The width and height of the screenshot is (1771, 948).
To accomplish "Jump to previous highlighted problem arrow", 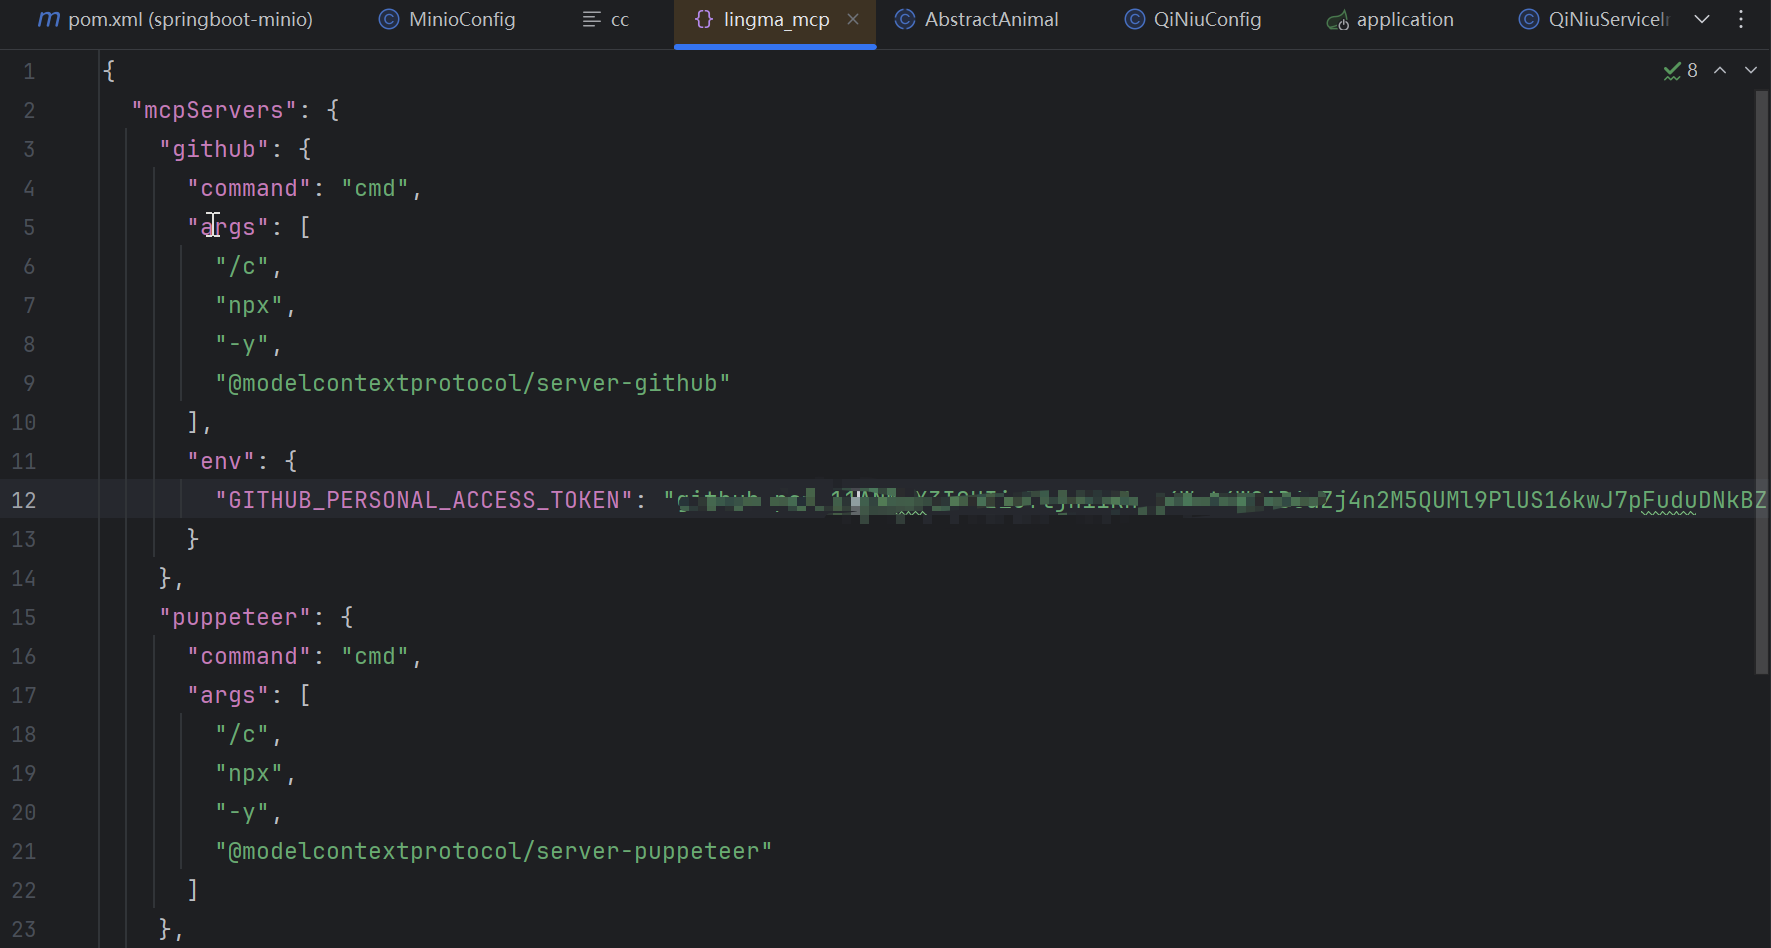I will click(1720, 70).
